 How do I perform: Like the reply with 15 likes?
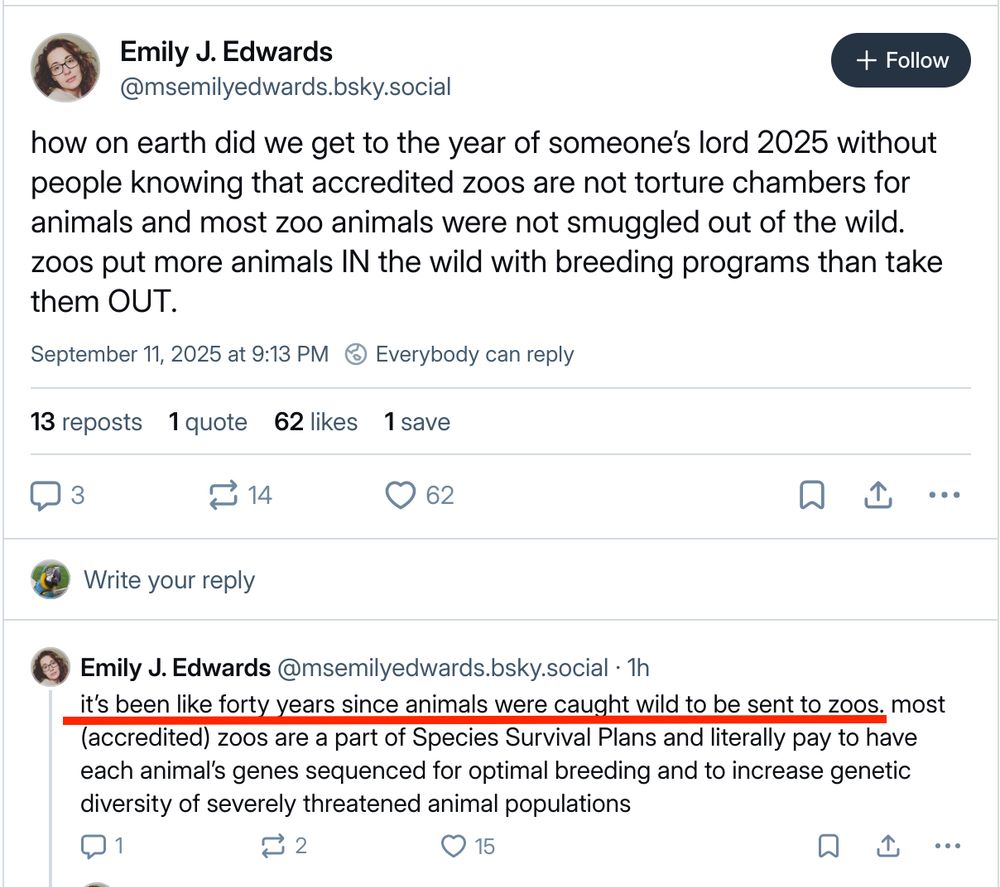[x=454, y=847]
